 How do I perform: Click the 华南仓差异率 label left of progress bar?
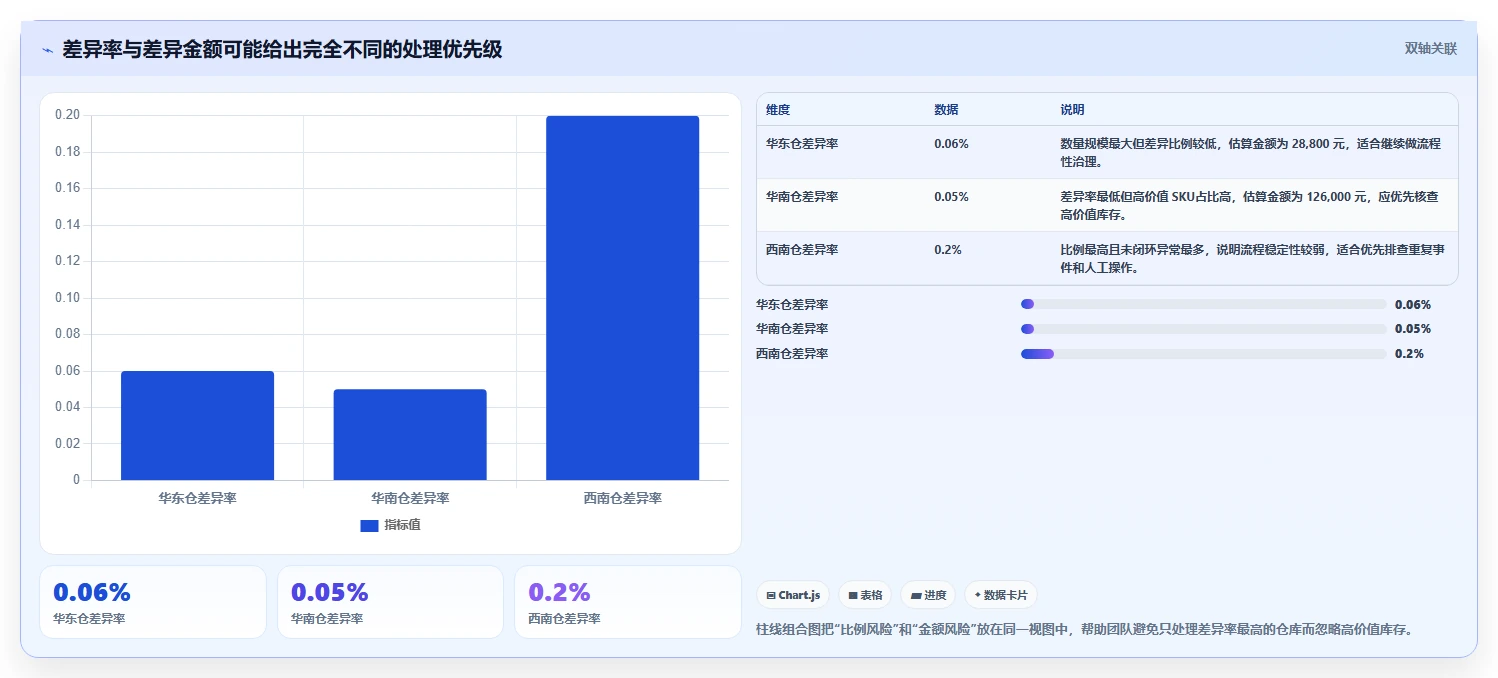pos(792,329)
